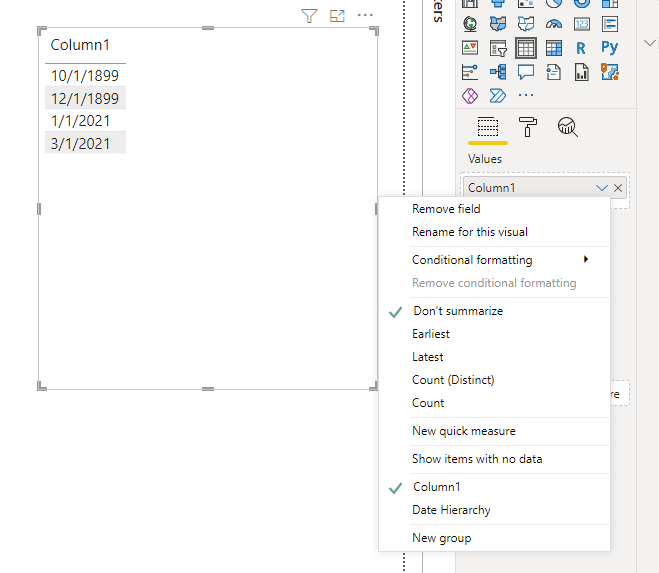The height and width of the screenshot is (573, 659).
Task: Select the Key influencers visual
Action: [470, 72]
